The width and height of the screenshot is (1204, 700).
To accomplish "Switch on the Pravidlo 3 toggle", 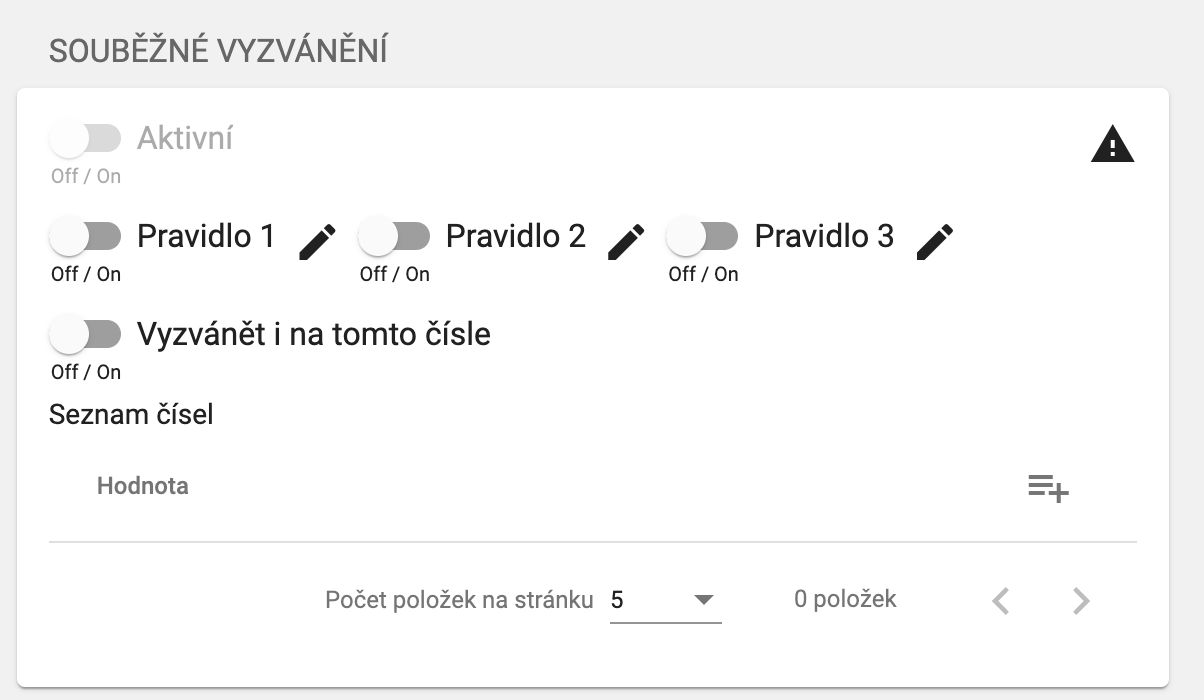I will pyautogui.click(x=702, y=237).
